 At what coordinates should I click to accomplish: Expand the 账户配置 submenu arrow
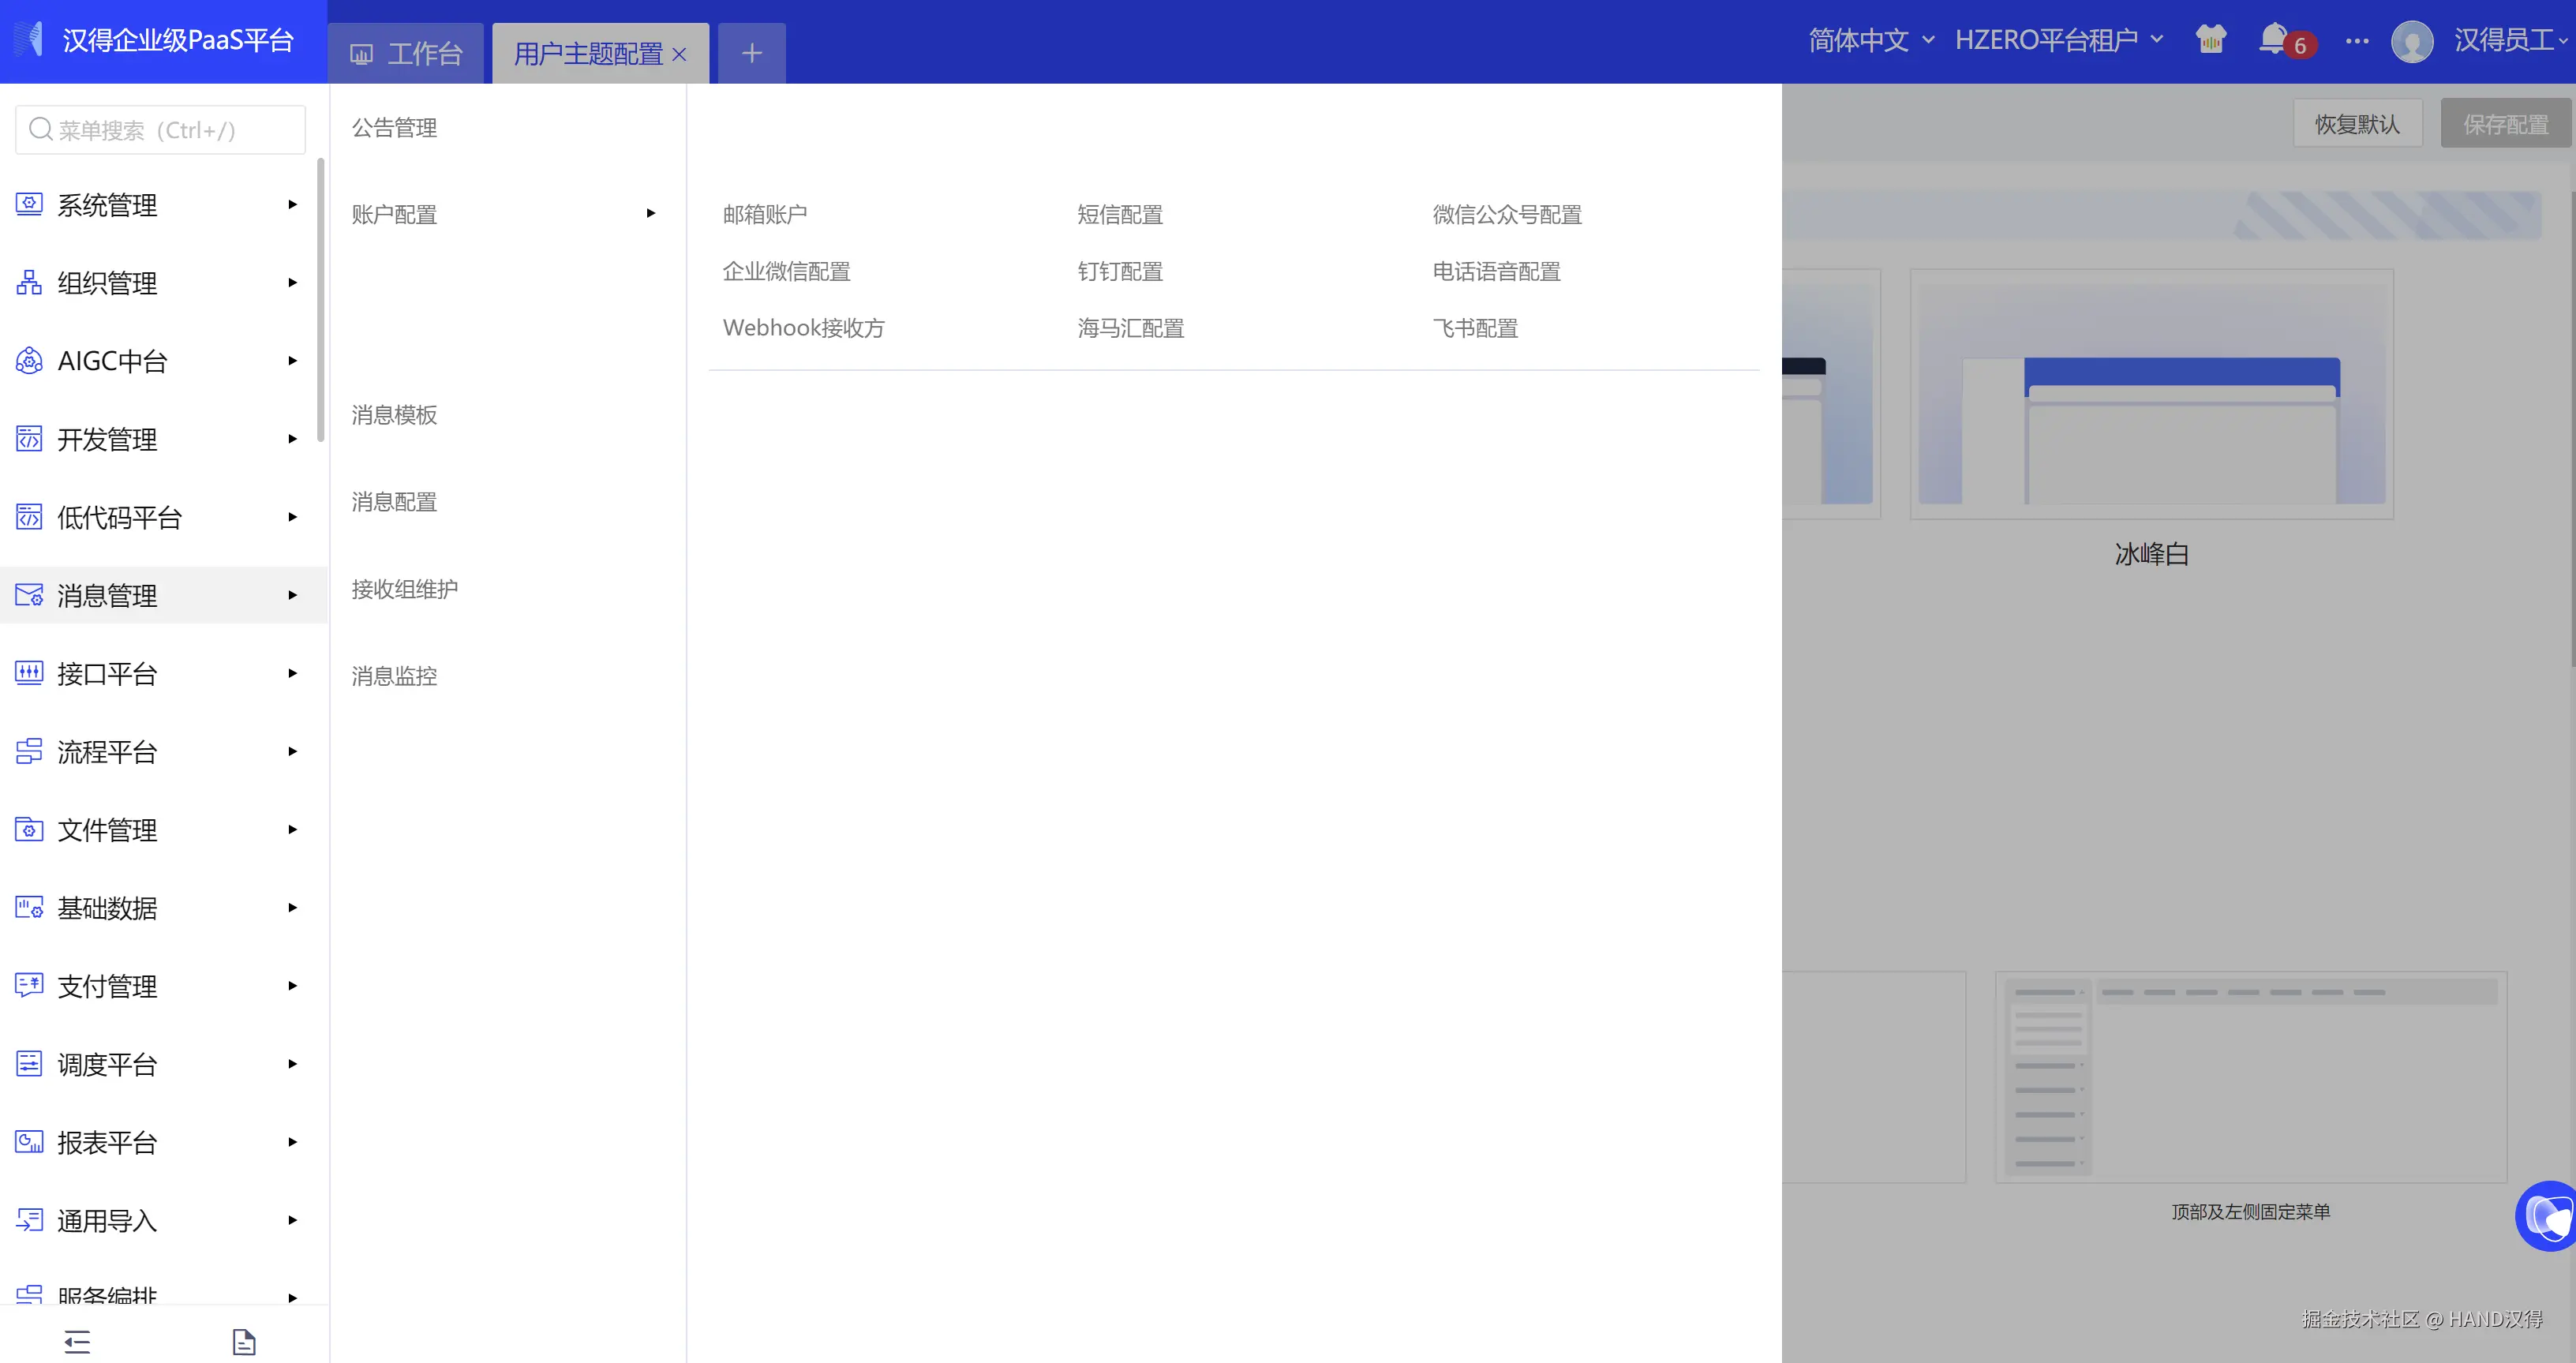click(x=650, y=213)
